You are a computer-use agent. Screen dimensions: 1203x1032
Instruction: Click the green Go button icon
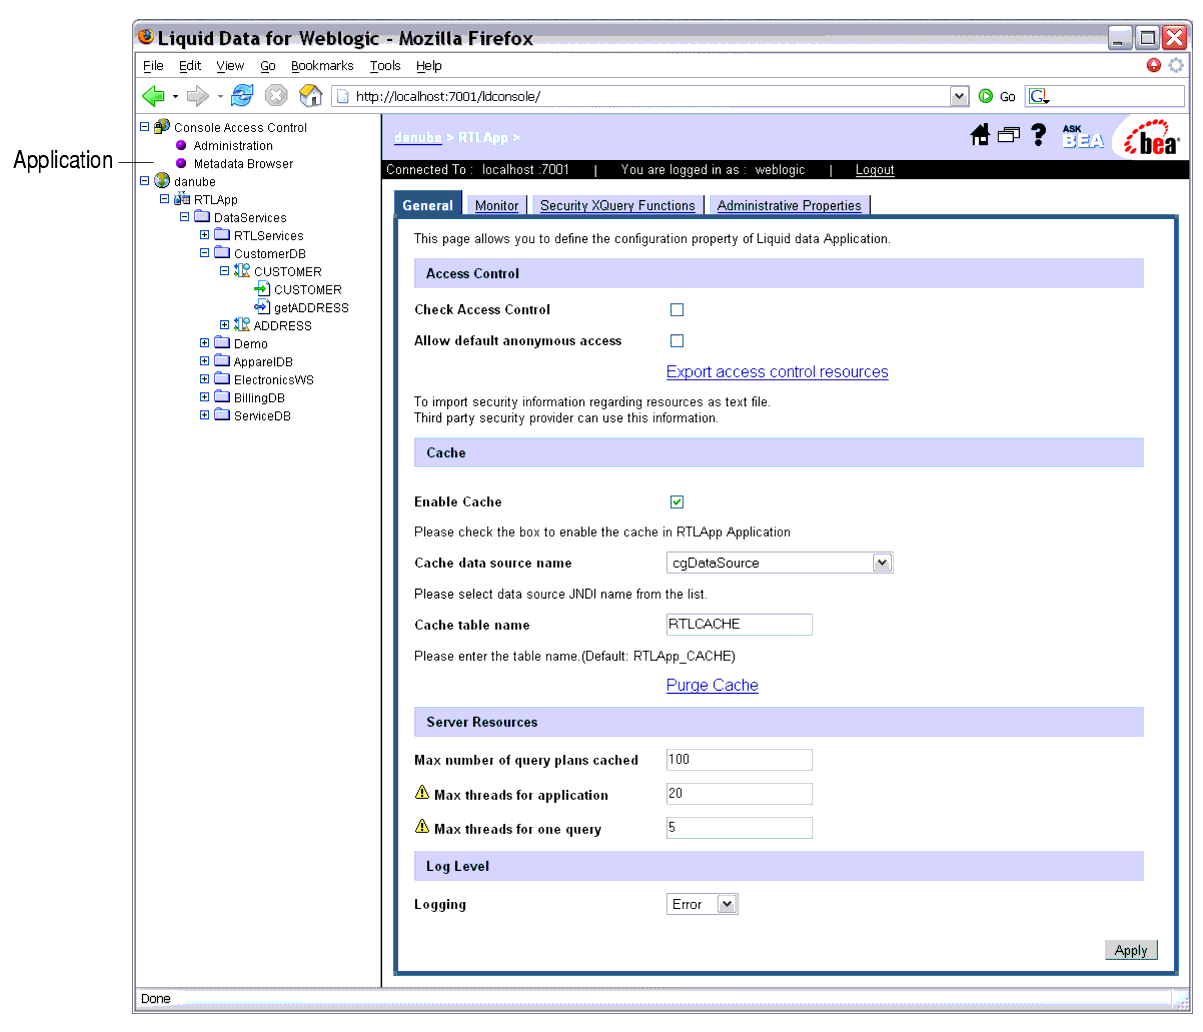tap(986, 96)
